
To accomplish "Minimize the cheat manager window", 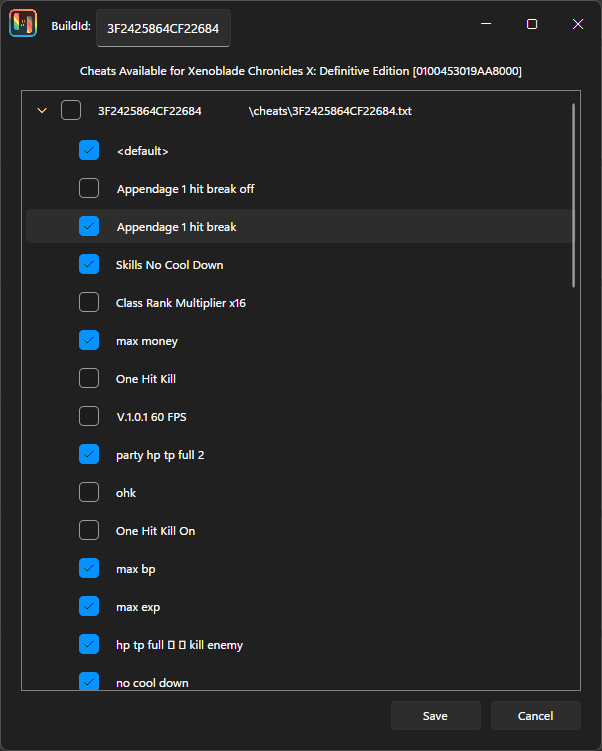I will click(486, 23).
